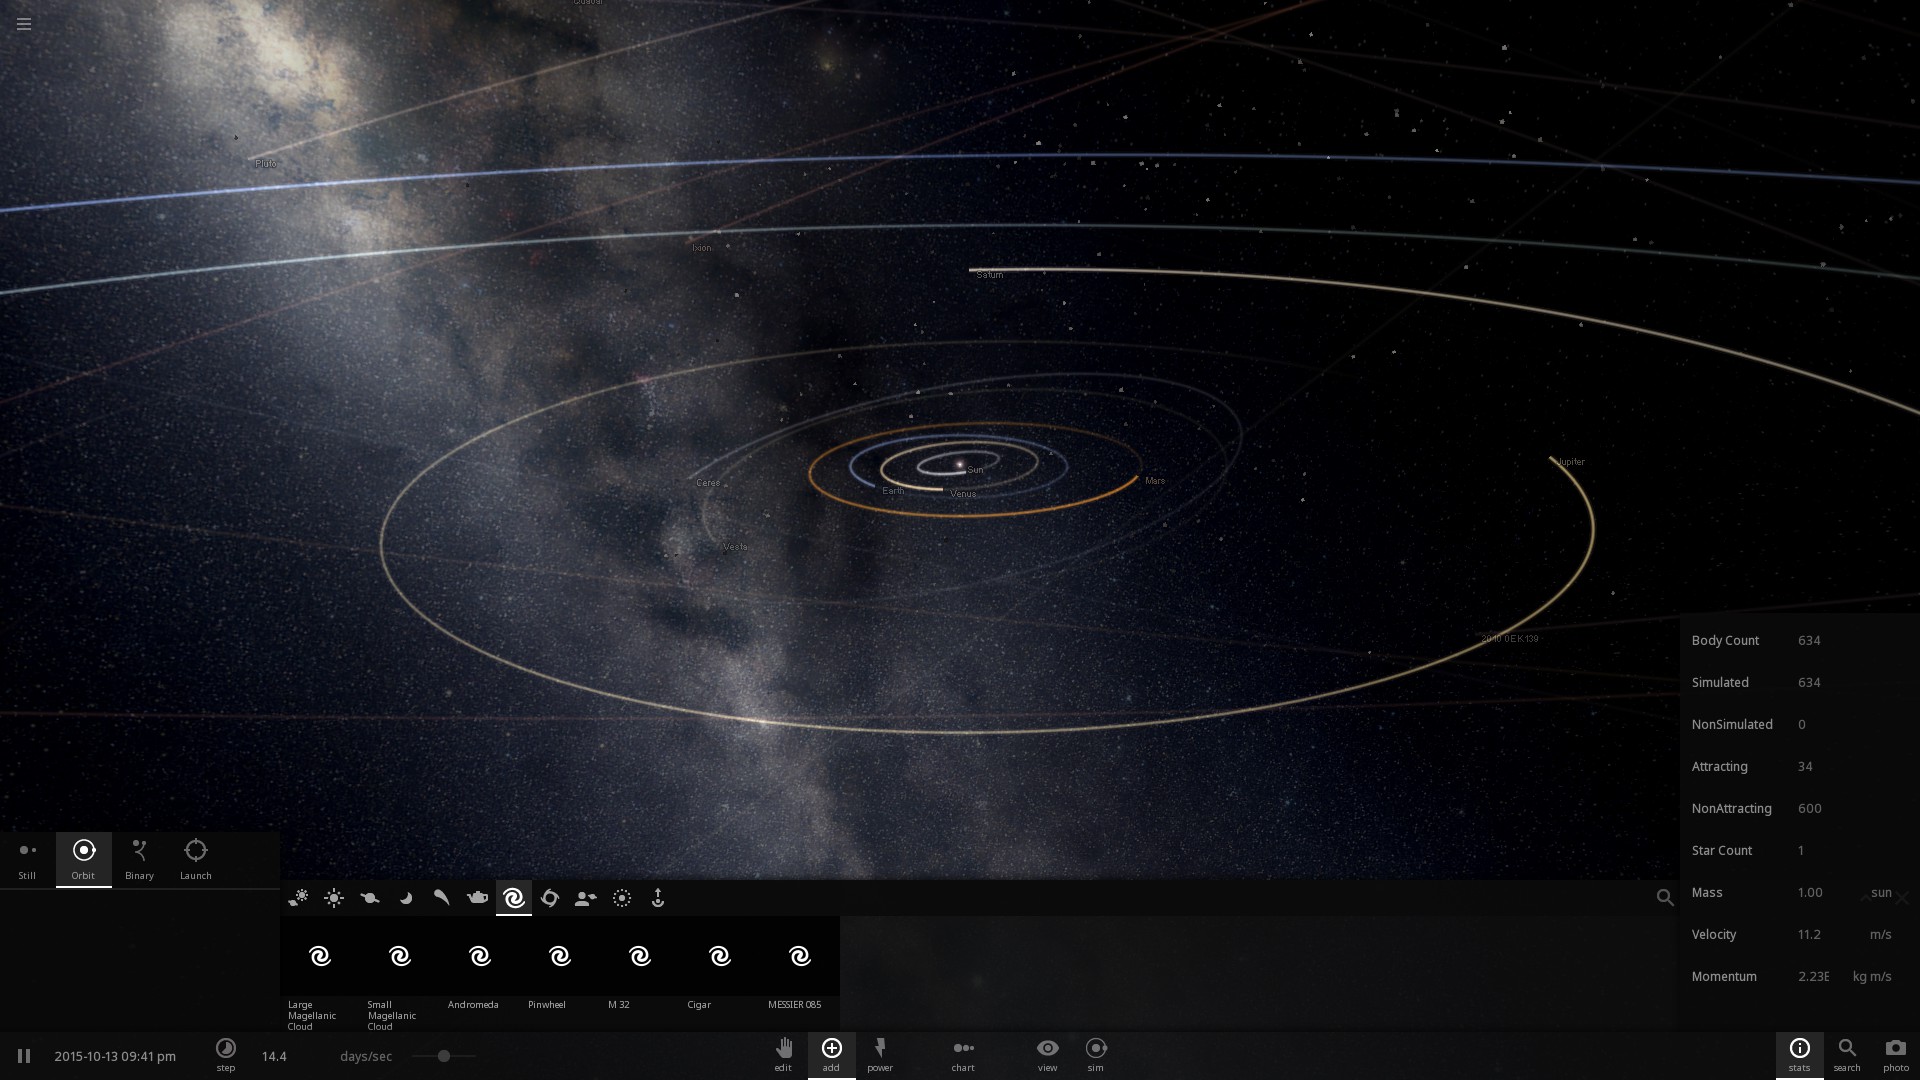The width and height of the screenshot is (1920, 1080).
Task: Take a photo with the camera icon
Action: tap(1896, 1055)
